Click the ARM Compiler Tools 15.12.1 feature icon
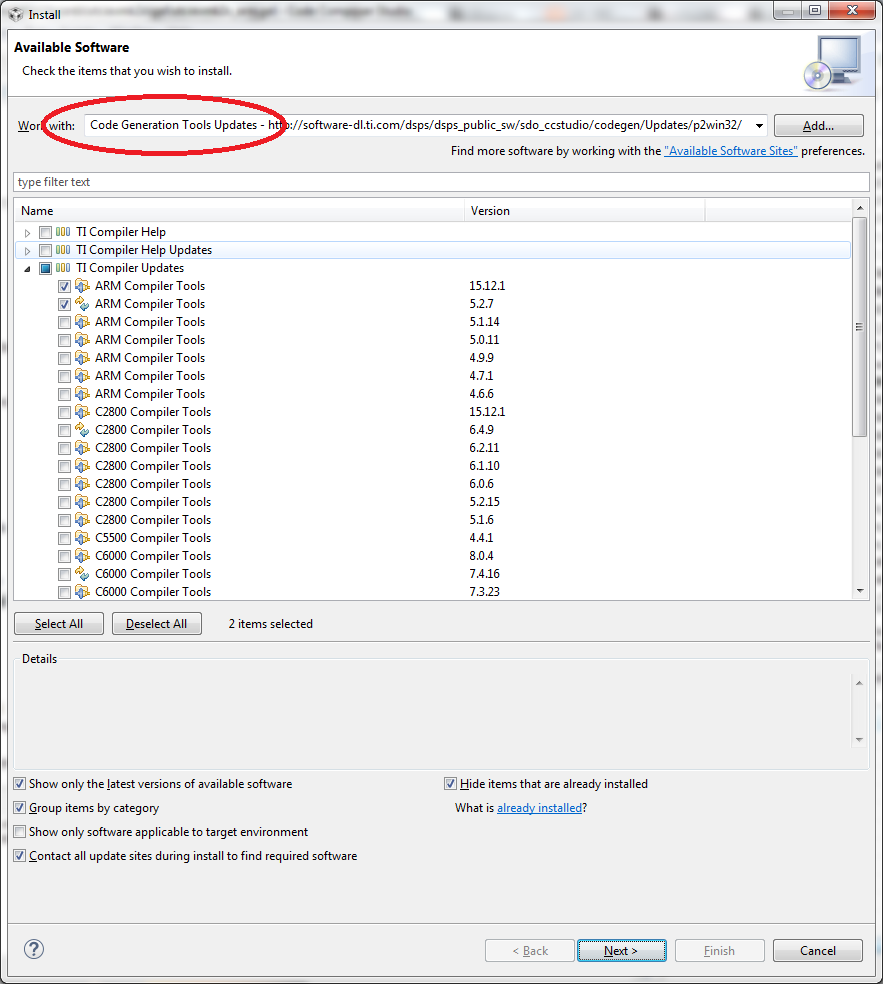 click(82, 286)
